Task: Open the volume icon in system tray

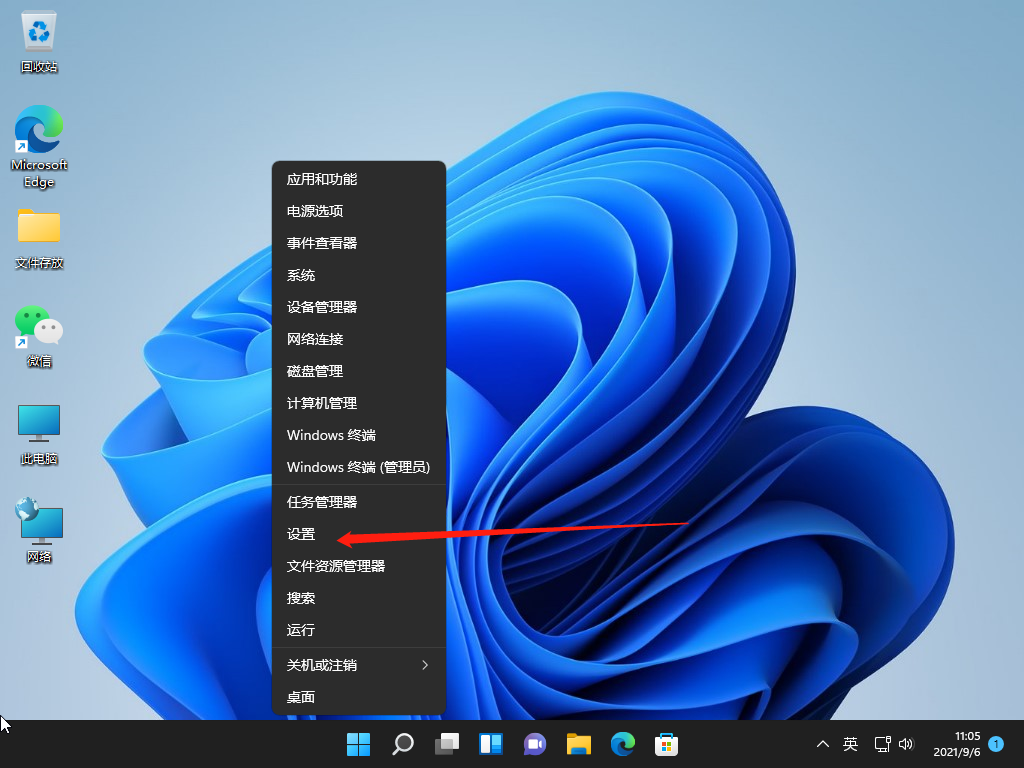Action: 906,744
